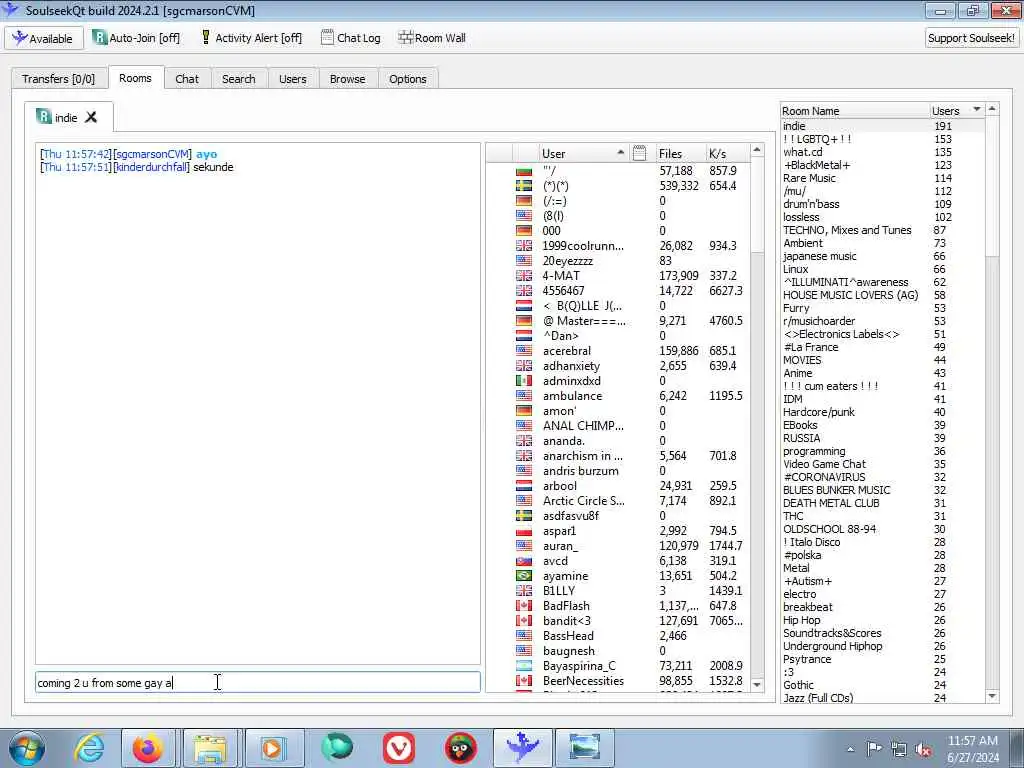Sort user list by K/s column

pyautogui.click(x=728, y=153)
